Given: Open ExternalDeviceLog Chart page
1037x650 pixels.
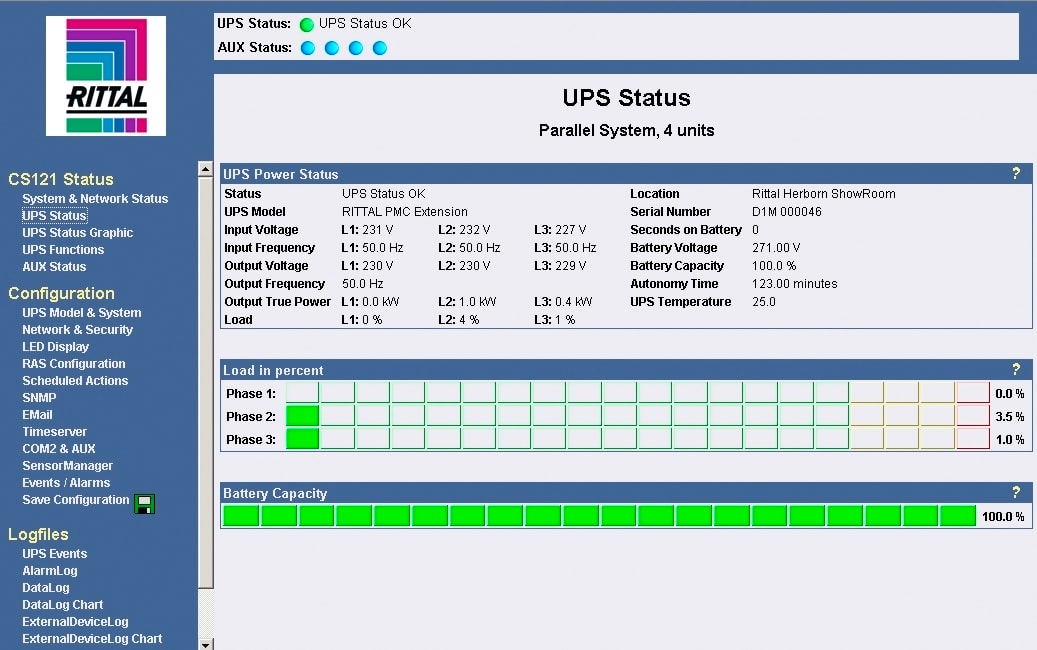Looking at the screenshot, I should [x=92, y=639].
